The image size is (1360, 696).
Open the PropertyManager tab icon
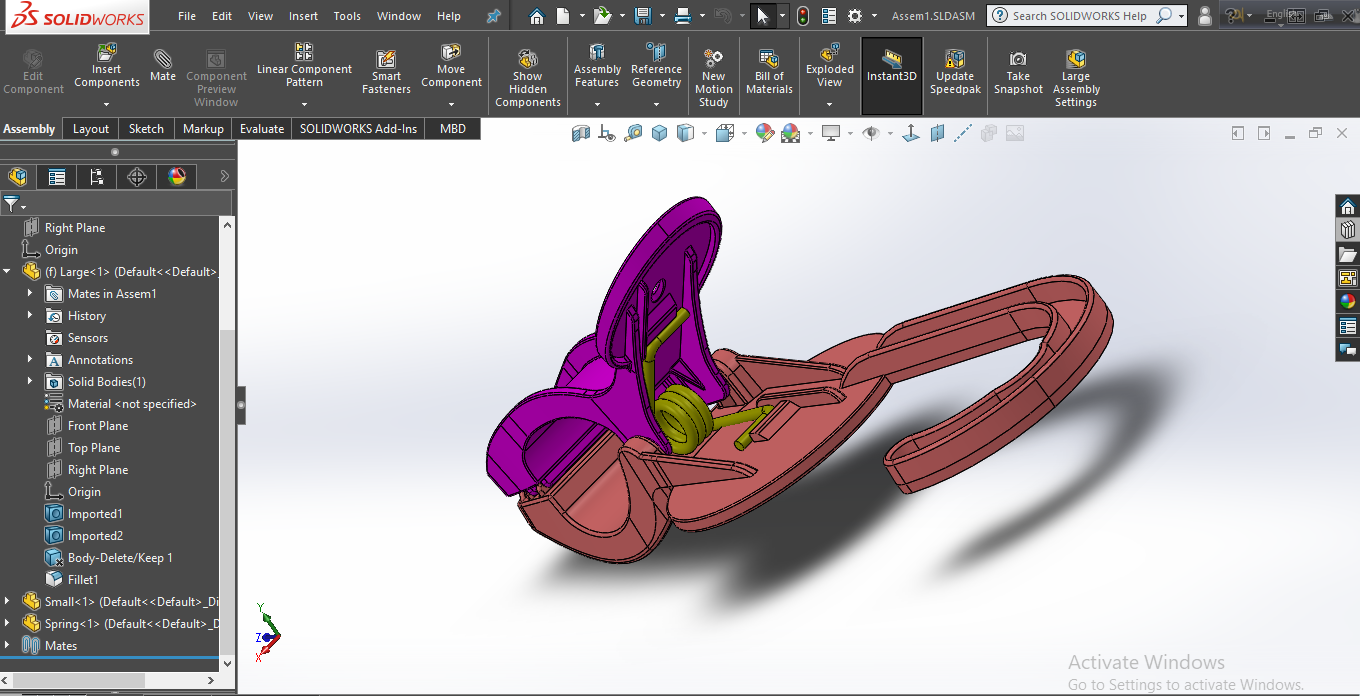(x=57, y=177)
